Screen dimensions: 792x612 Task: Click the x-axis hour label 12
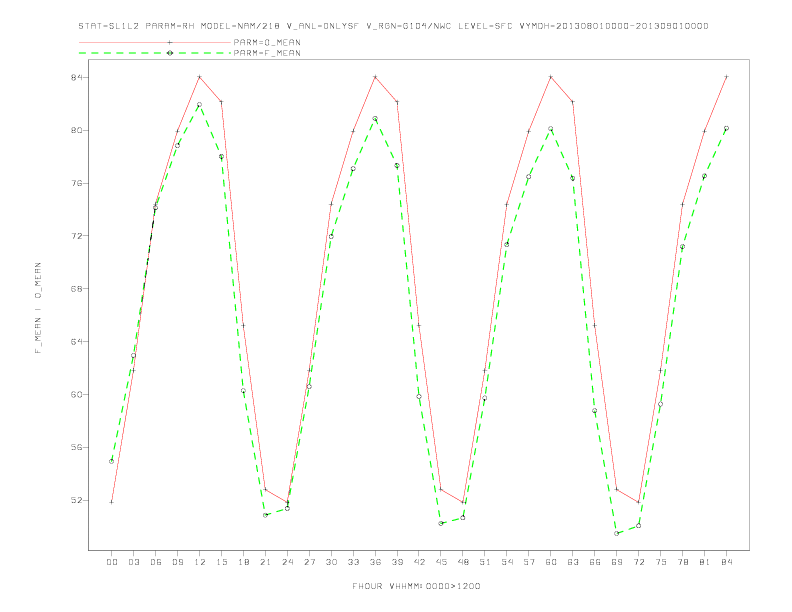200,562
